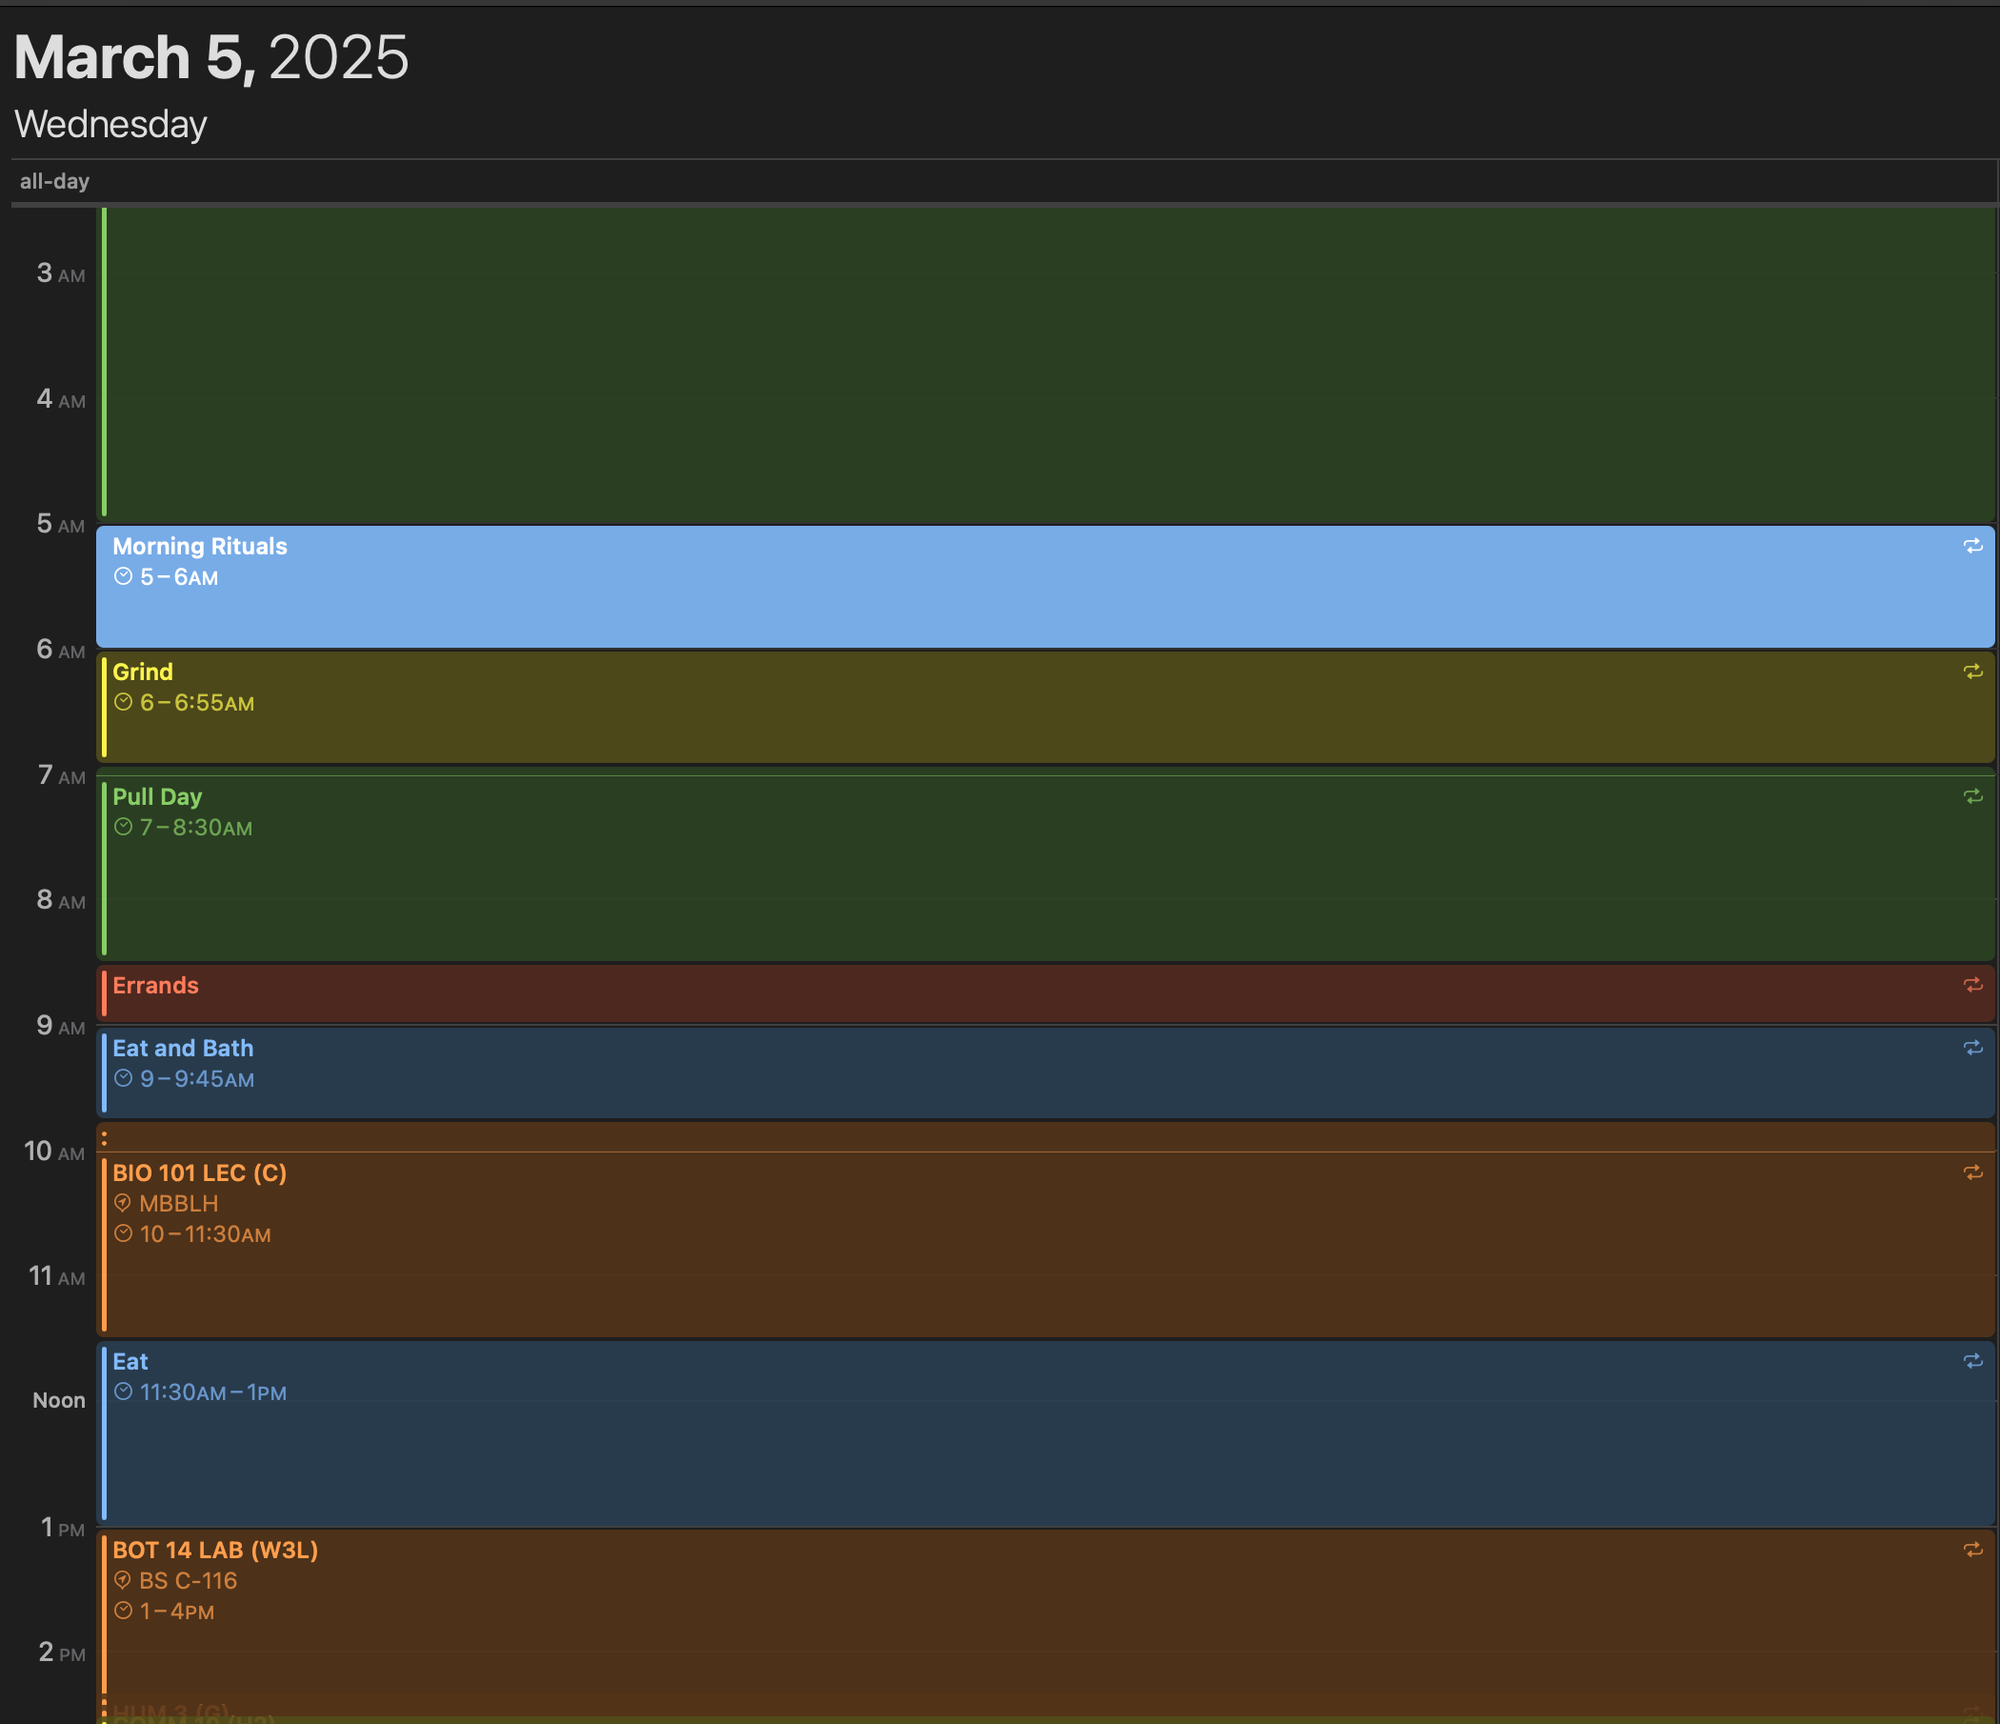
Task: Click the repeat icon on Pull Day event
Action: click(1972, 797)
